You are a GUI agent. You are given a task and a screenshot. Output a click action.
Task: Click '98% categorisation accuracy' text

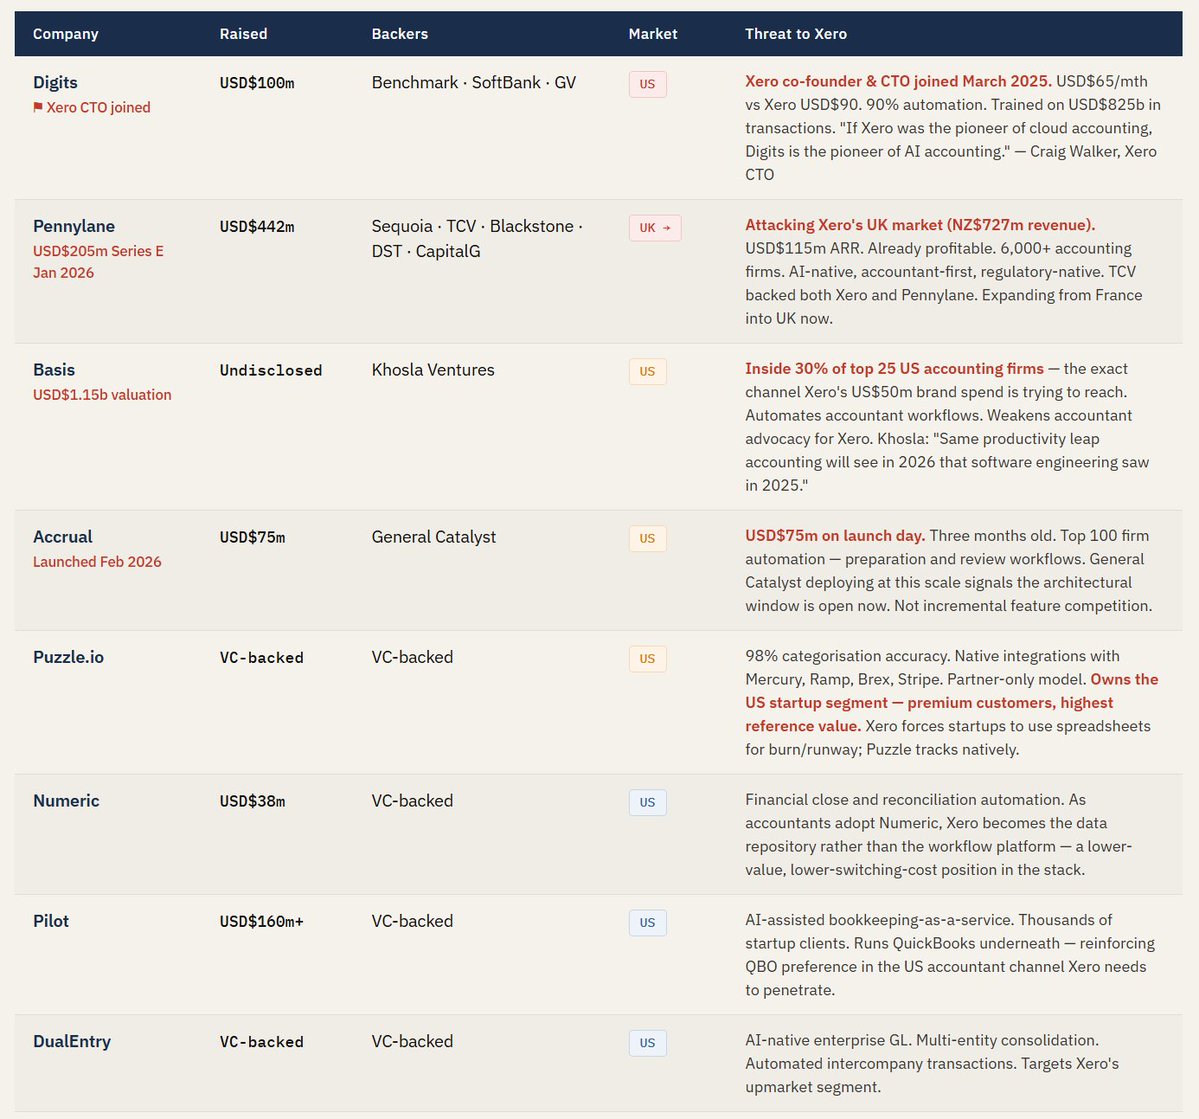pos(848,655)
